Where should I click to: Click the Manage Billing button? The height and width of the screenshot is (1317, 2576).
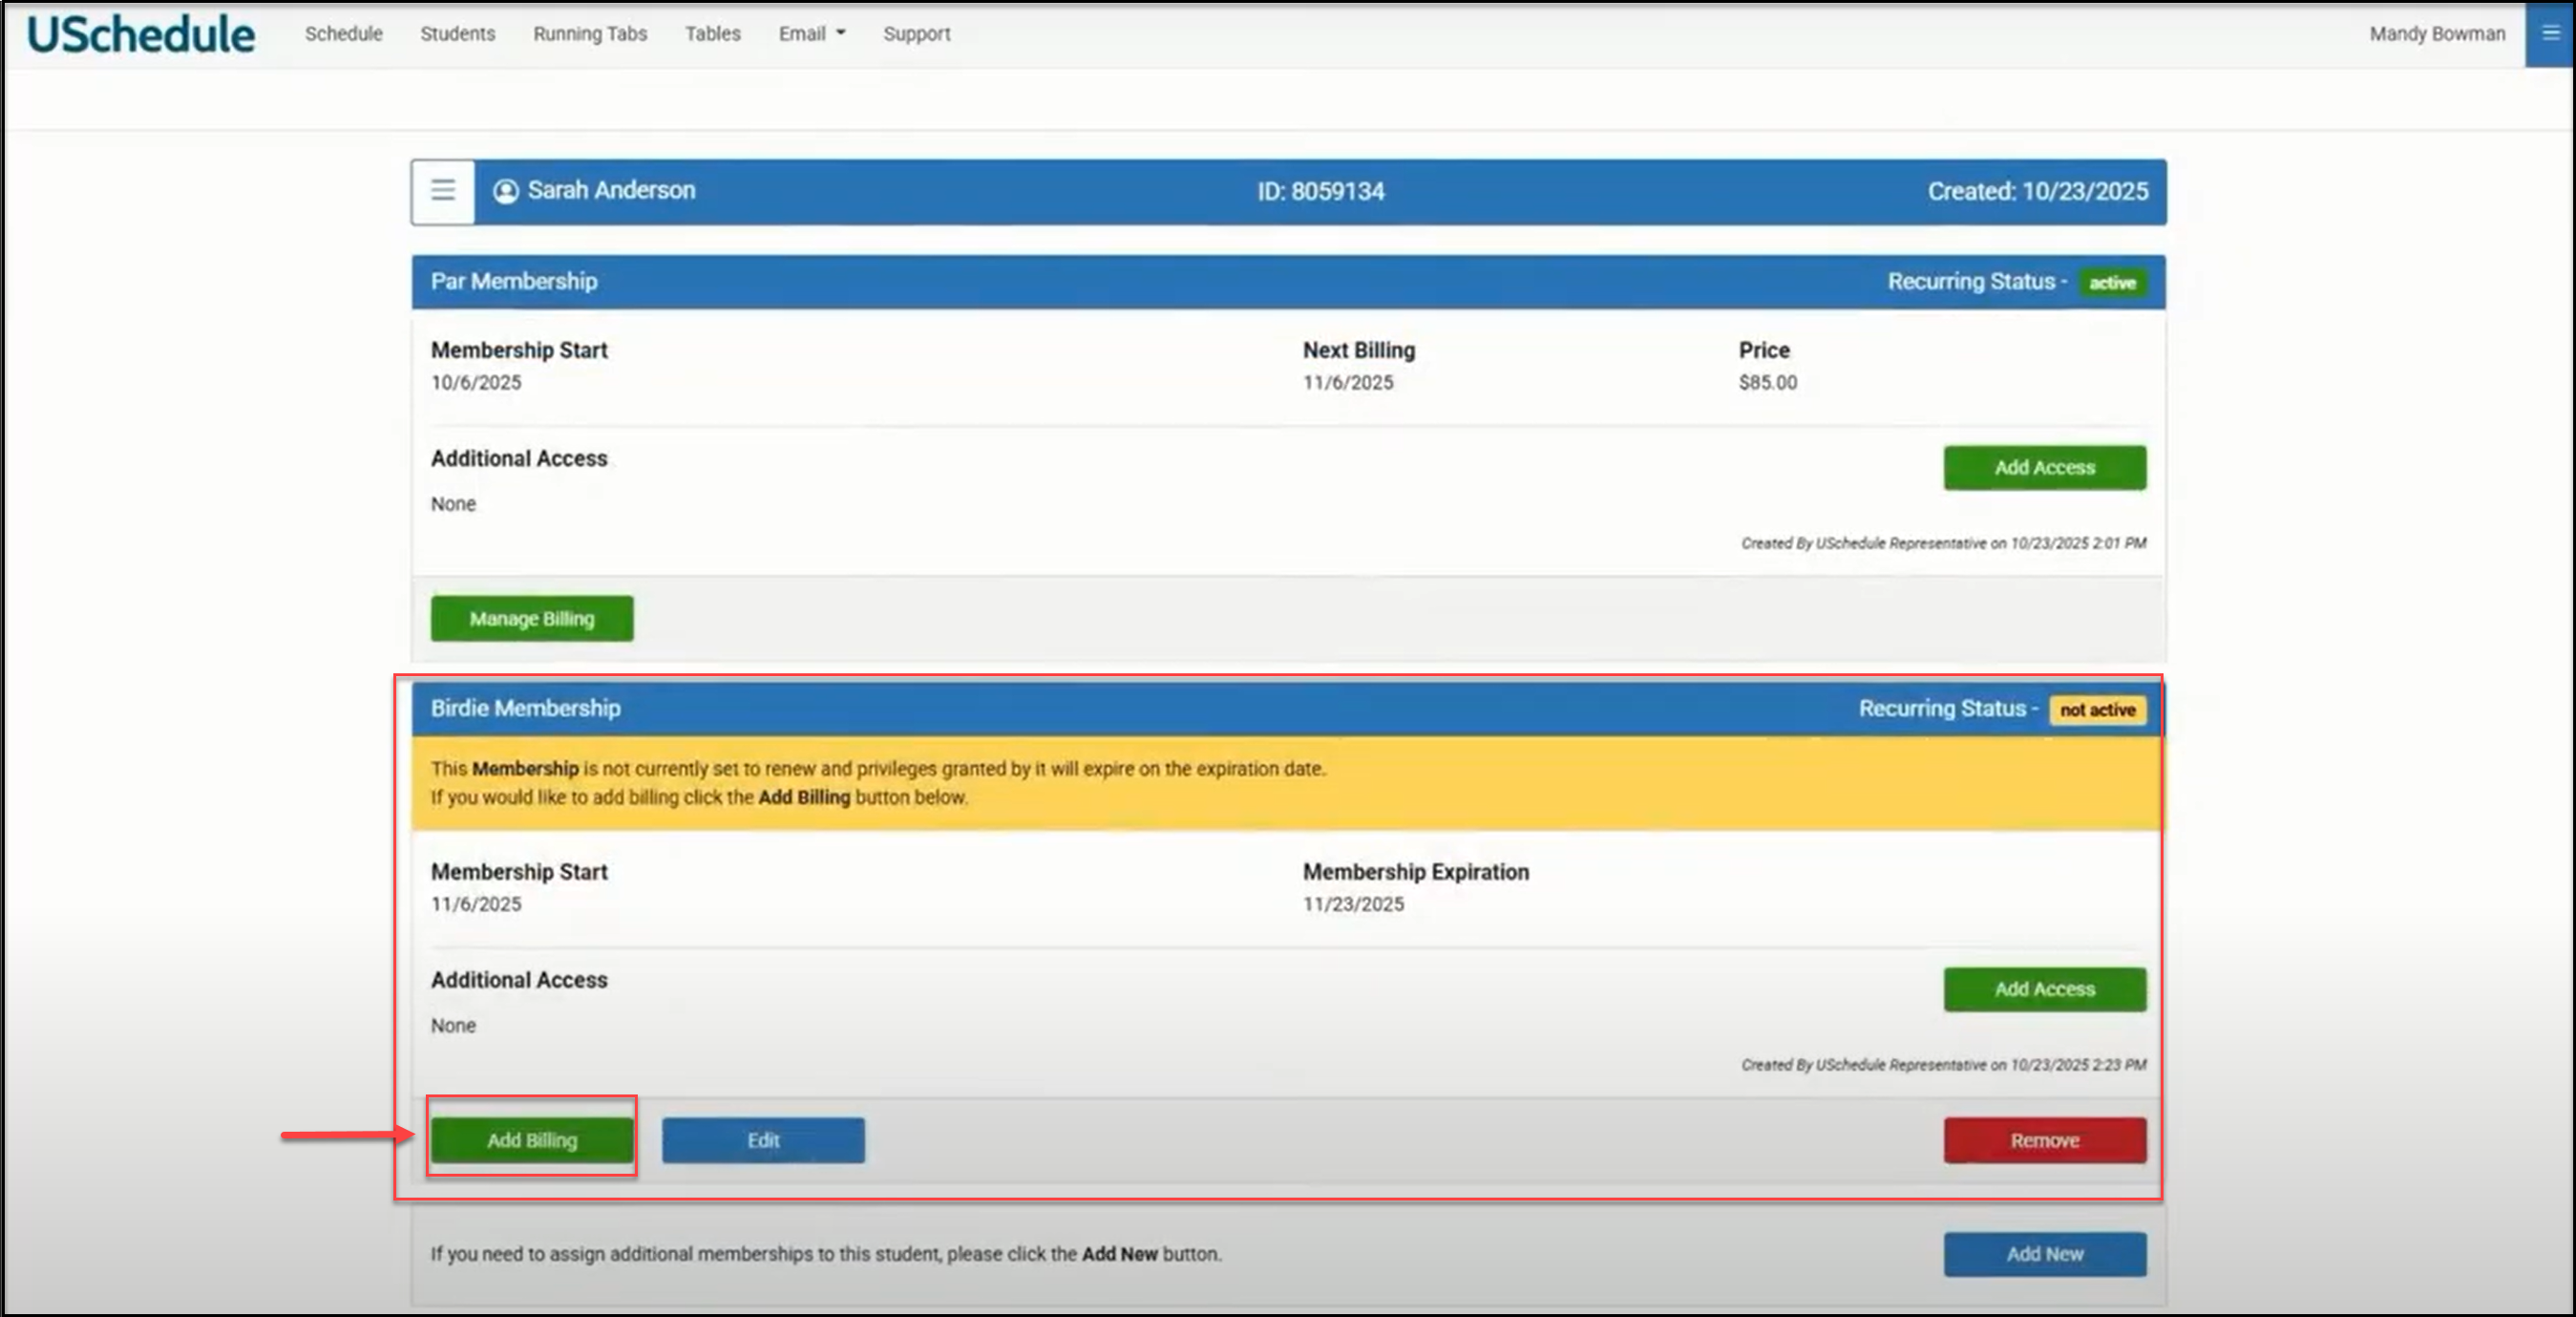(x=531, y=618)
